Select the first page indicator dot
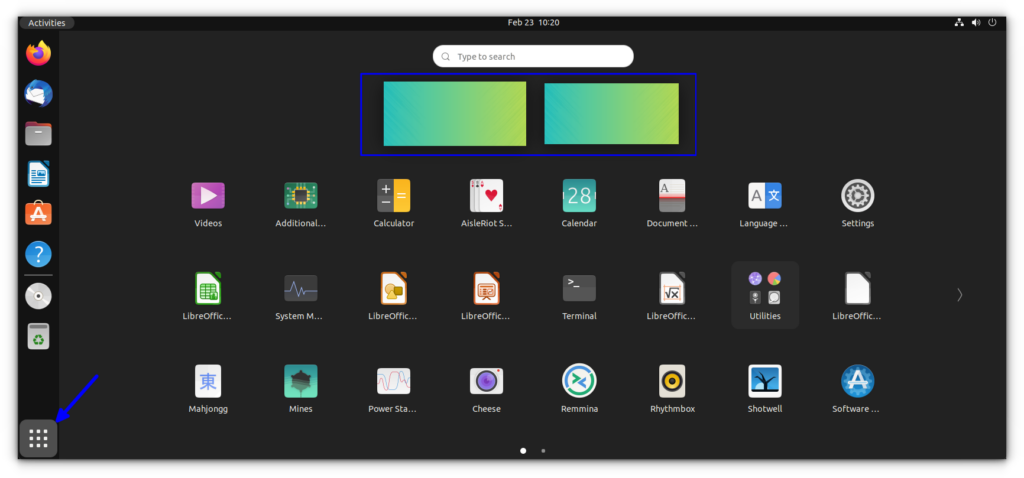 pyautogui.click(x=523, y=451)
